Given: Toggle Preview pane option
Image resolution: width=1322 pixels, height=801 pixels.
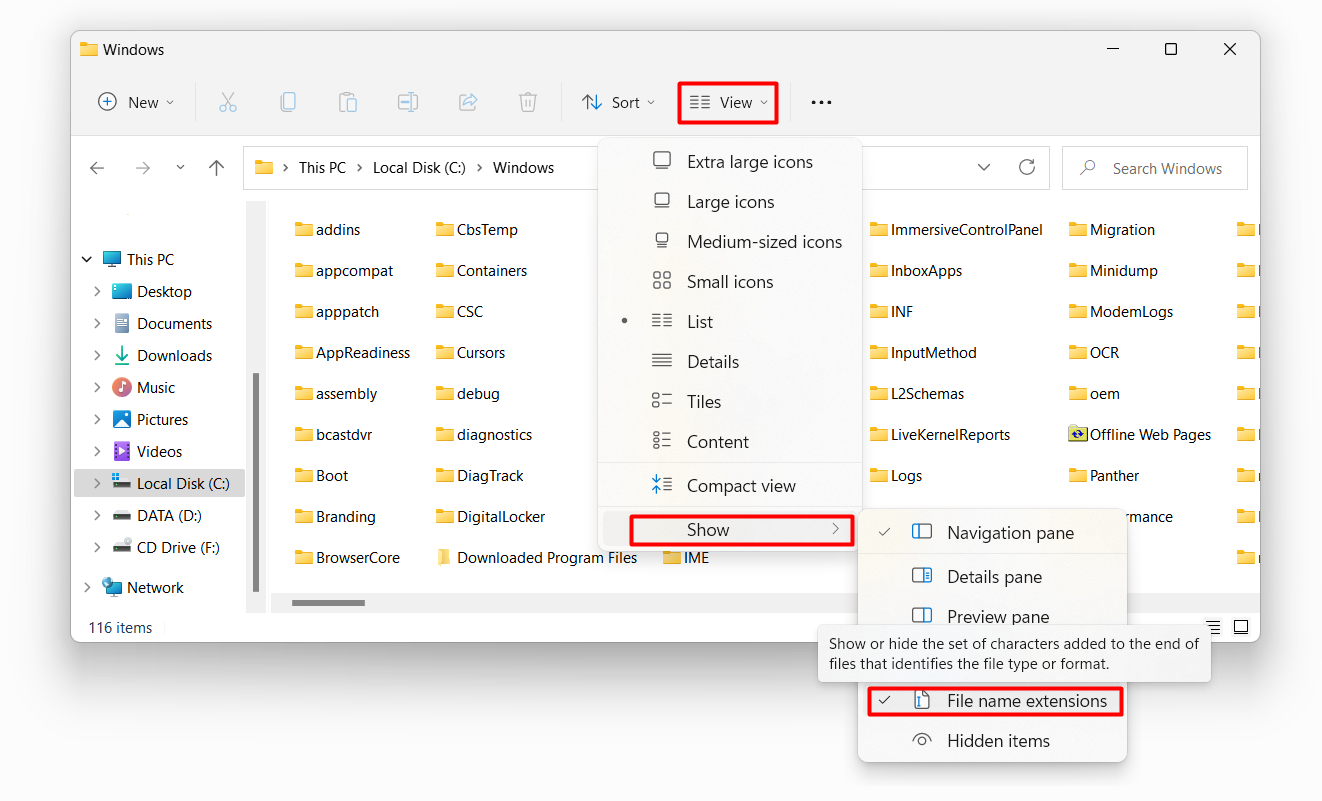Looking at the screenshot, I should click(x=992, y=616).
